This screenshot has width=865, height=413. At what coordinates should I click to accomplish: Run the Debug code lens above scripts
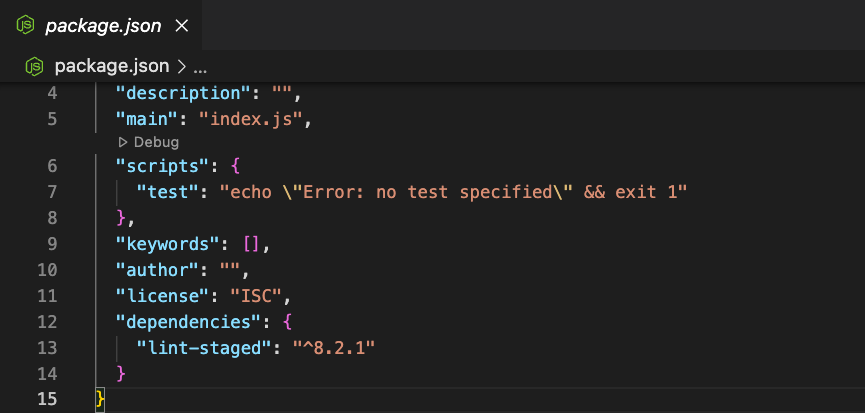(x=148, y=142)
